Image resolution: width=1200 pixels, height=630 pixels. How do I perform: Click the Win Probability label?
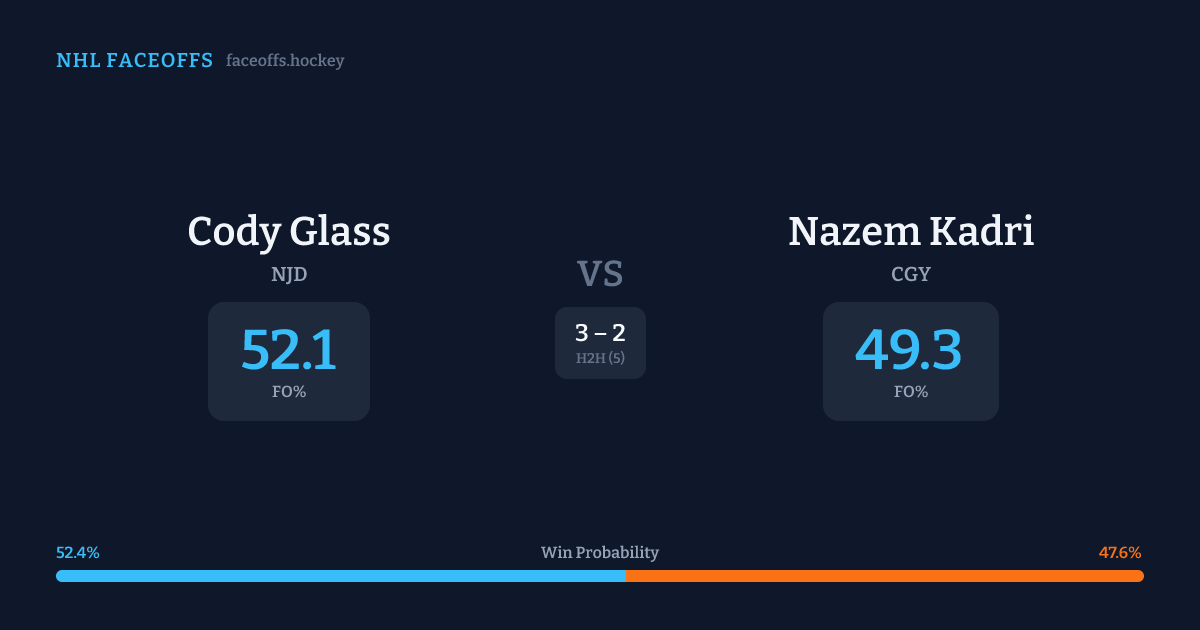pos(600,553)
